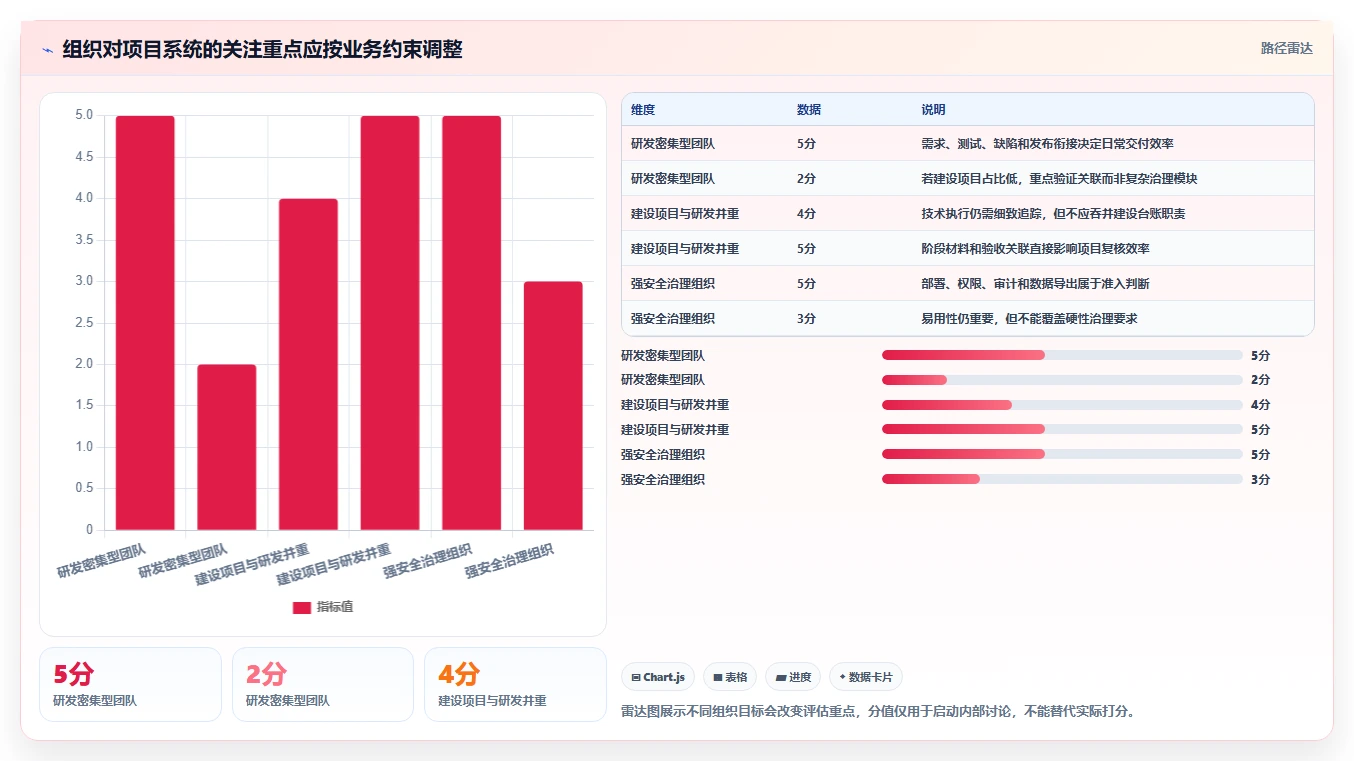Click the 研发密集型团队 progress bar showing 2分
Image resolution: width=1354 pixels, height=761 pixels.
coord(1062,380)
